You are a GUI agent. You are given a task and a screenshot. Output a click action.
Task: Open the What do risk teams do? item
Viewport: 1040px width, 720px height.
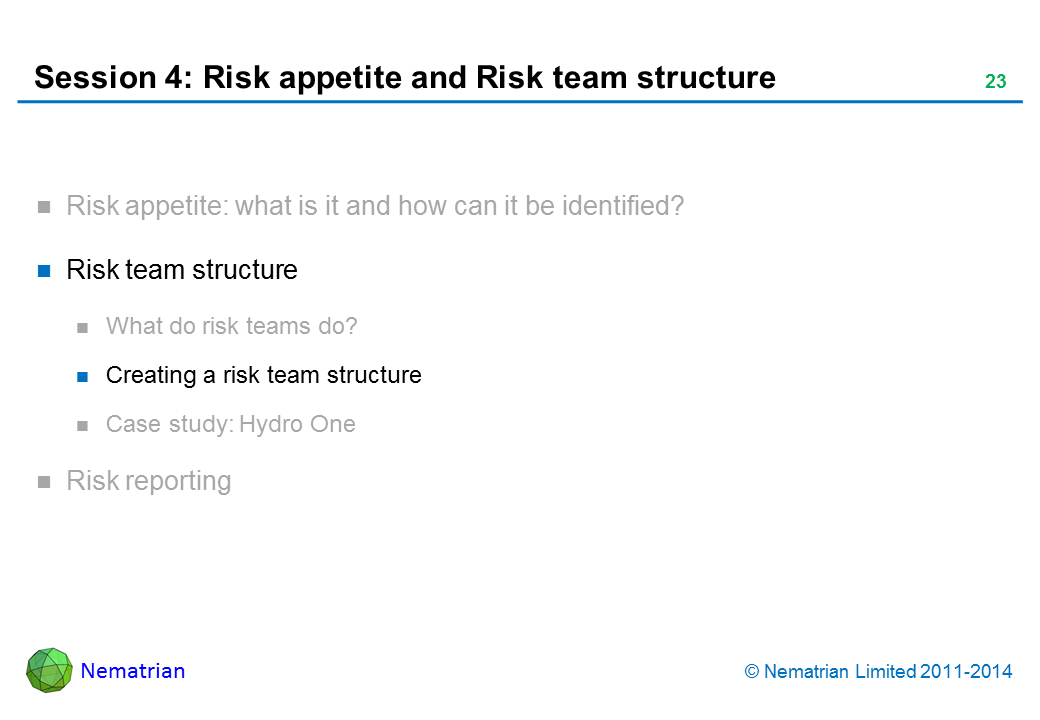tap(231, 326)
